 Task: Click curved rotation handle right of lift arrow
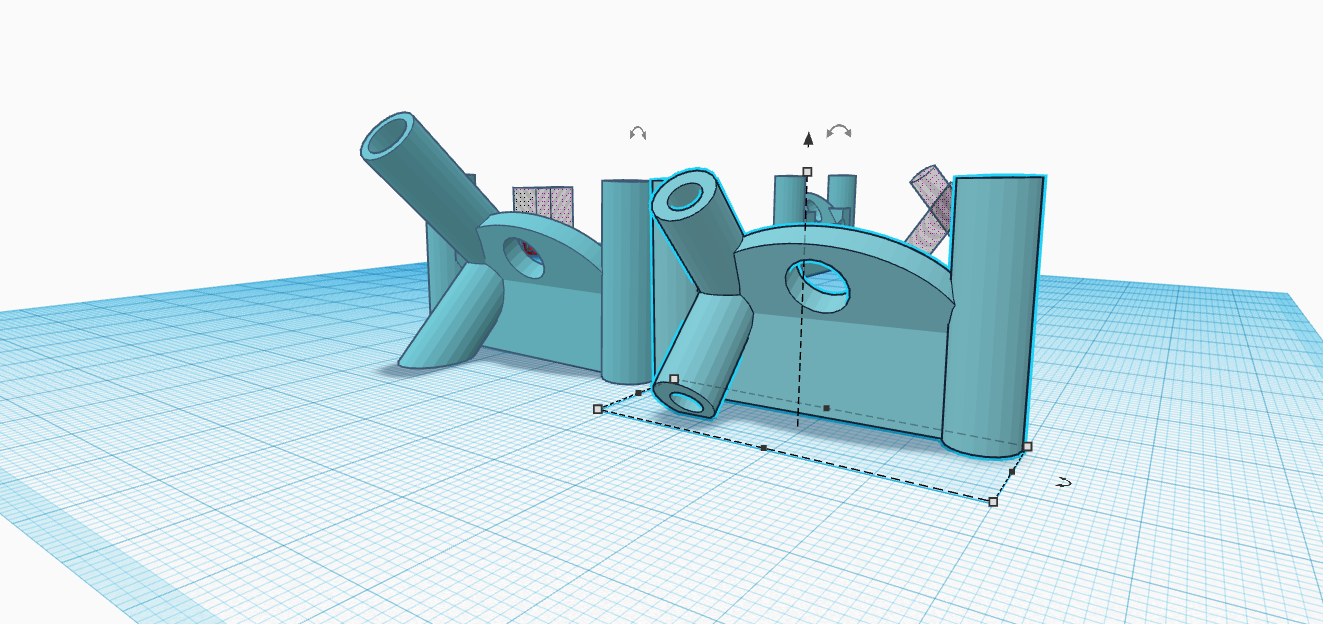[839, 131]
